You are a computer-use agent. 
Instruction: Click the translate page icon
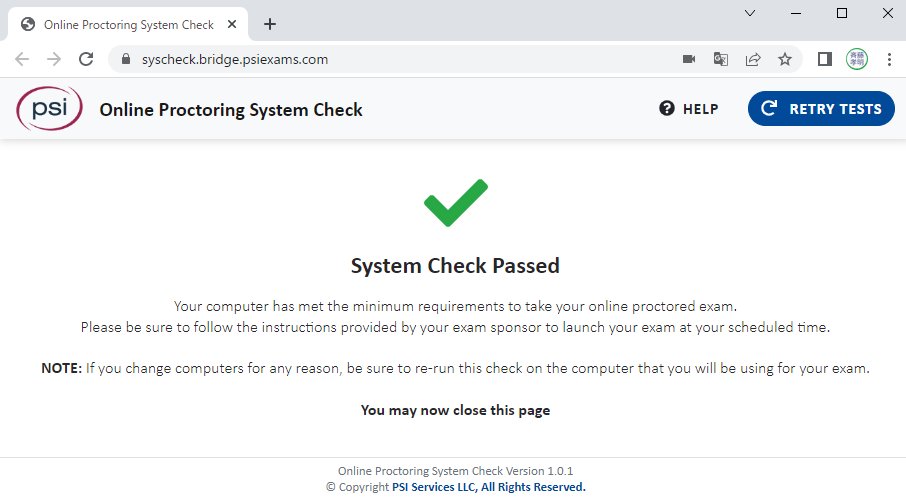[x=720, y=59]
